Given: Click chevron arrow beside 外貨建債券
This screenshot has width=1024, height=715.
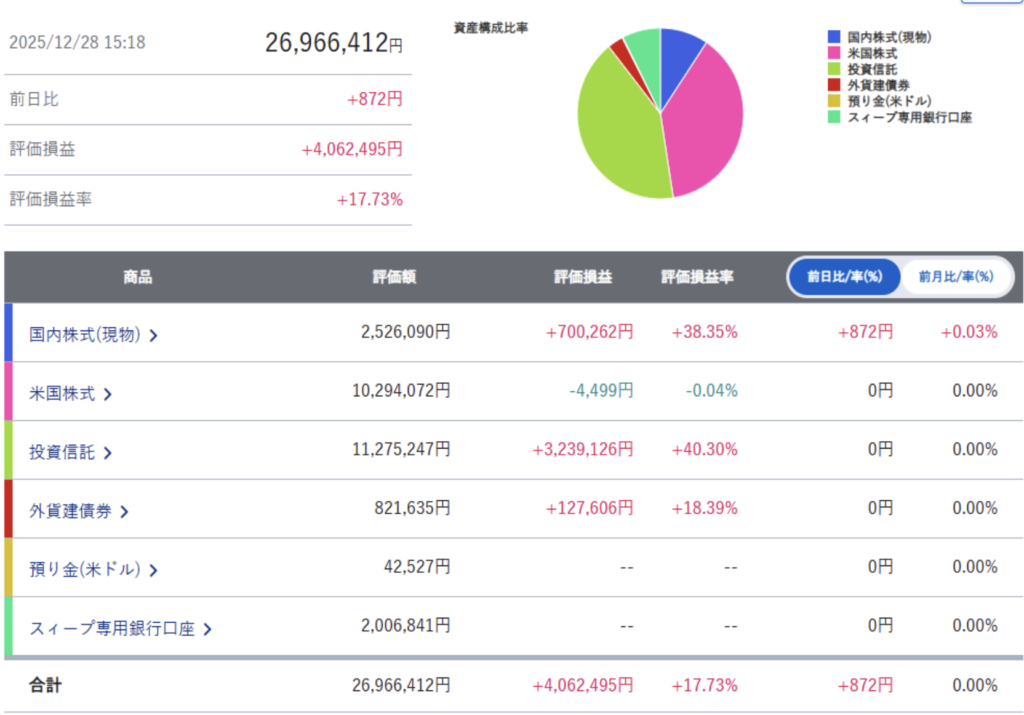Looking at the screenshot, I should (x=124, y=512).
